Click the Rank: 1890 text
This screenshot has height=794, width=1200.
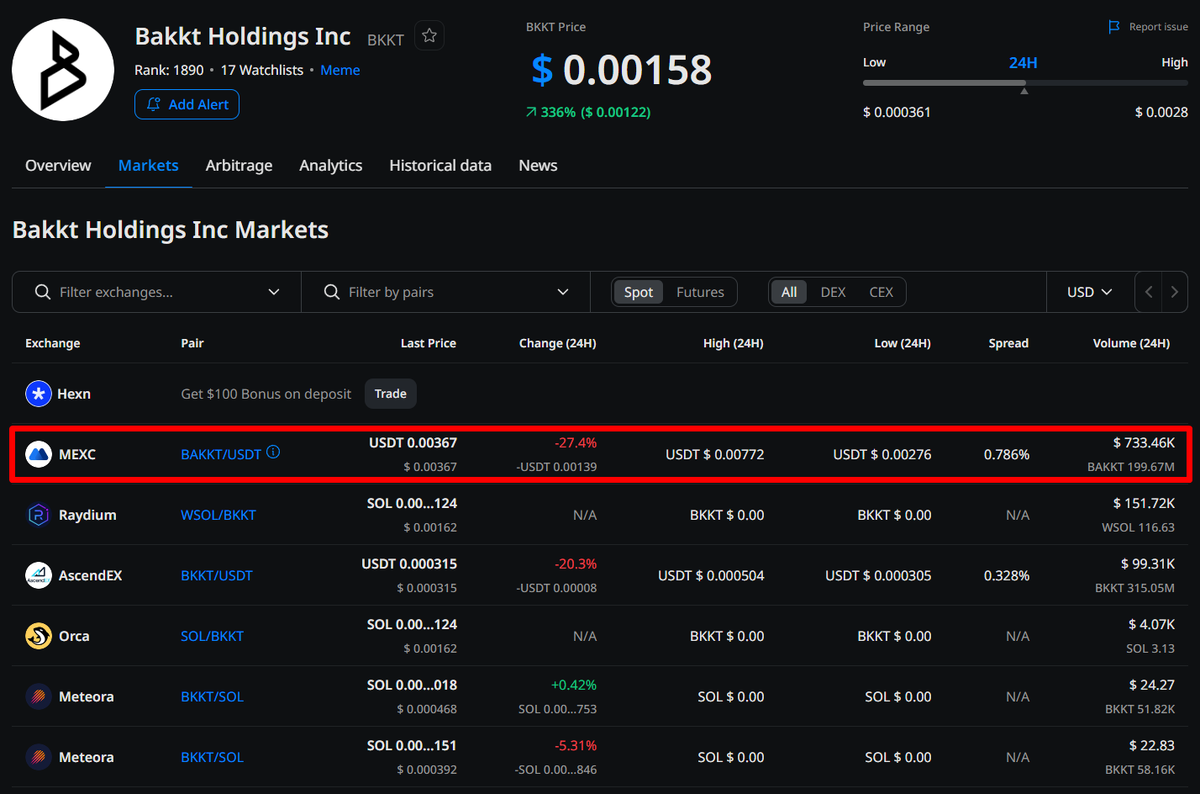click(x=169, y=70)
